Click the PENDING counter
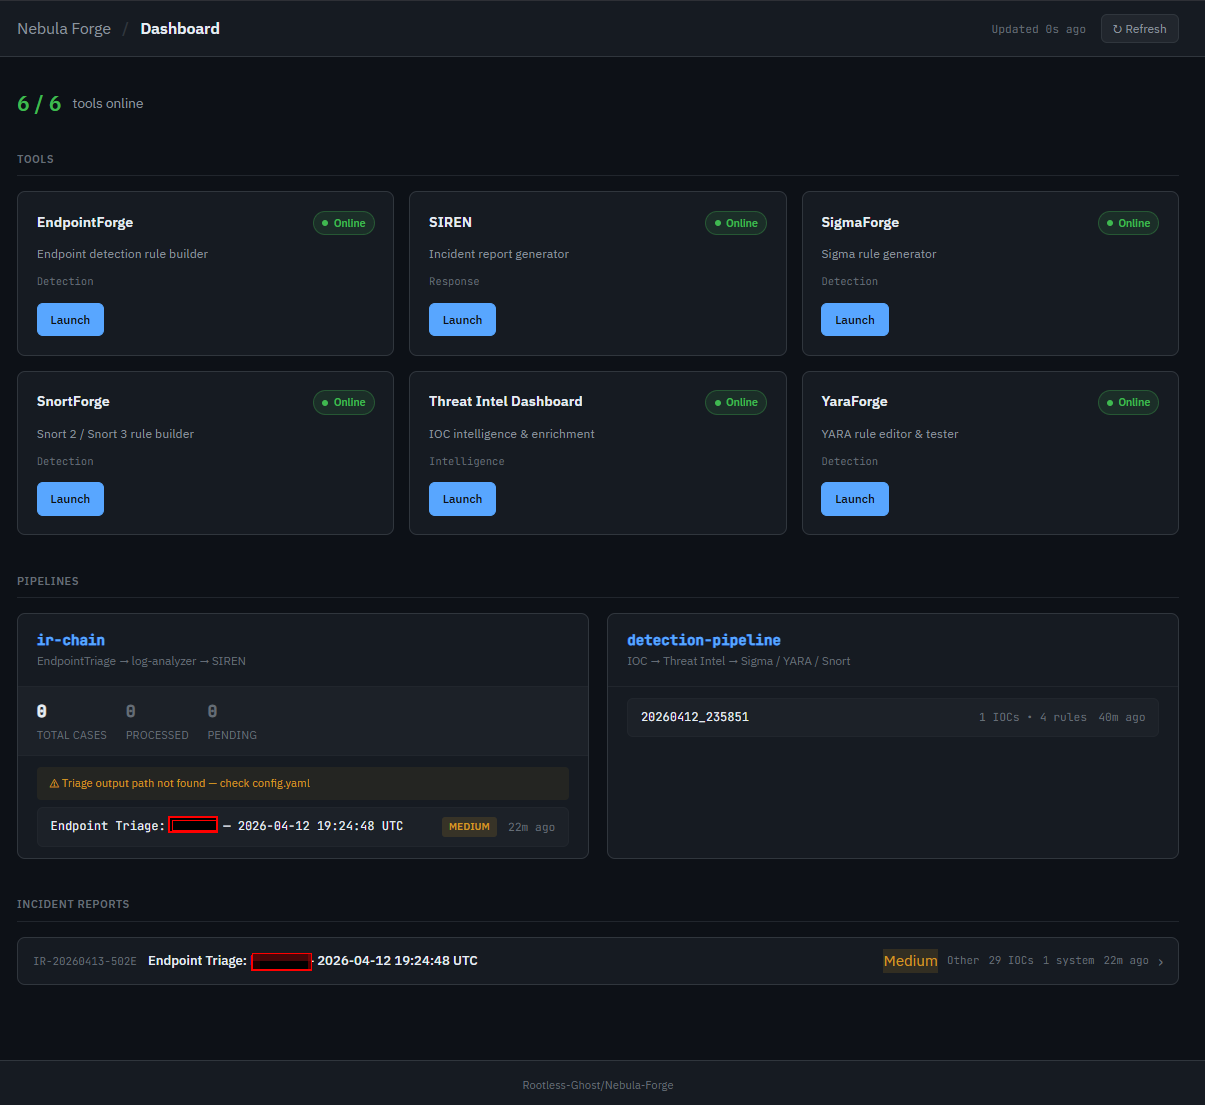The width and height of the screenshot is (1205, 1105). pos(232,721)
